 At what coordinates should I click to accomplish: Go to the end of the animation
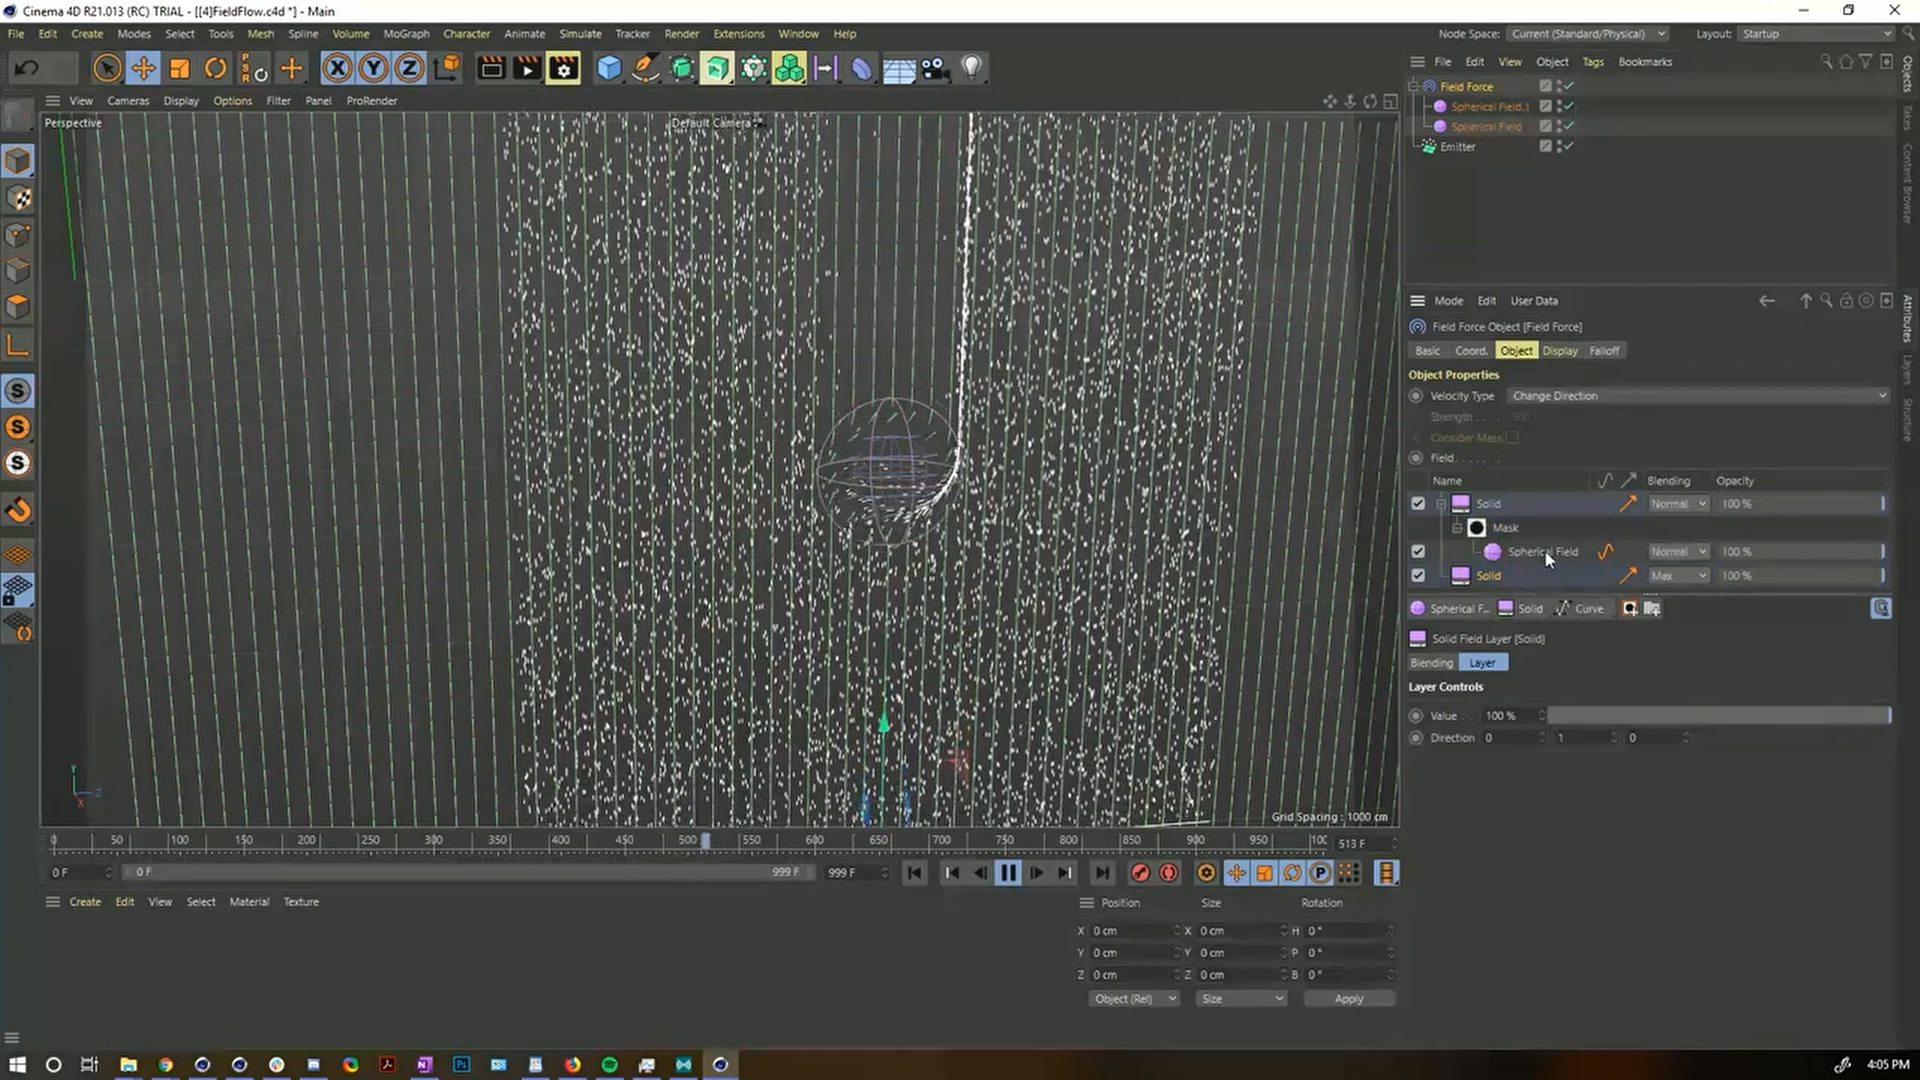click(x=1102, y=873)
